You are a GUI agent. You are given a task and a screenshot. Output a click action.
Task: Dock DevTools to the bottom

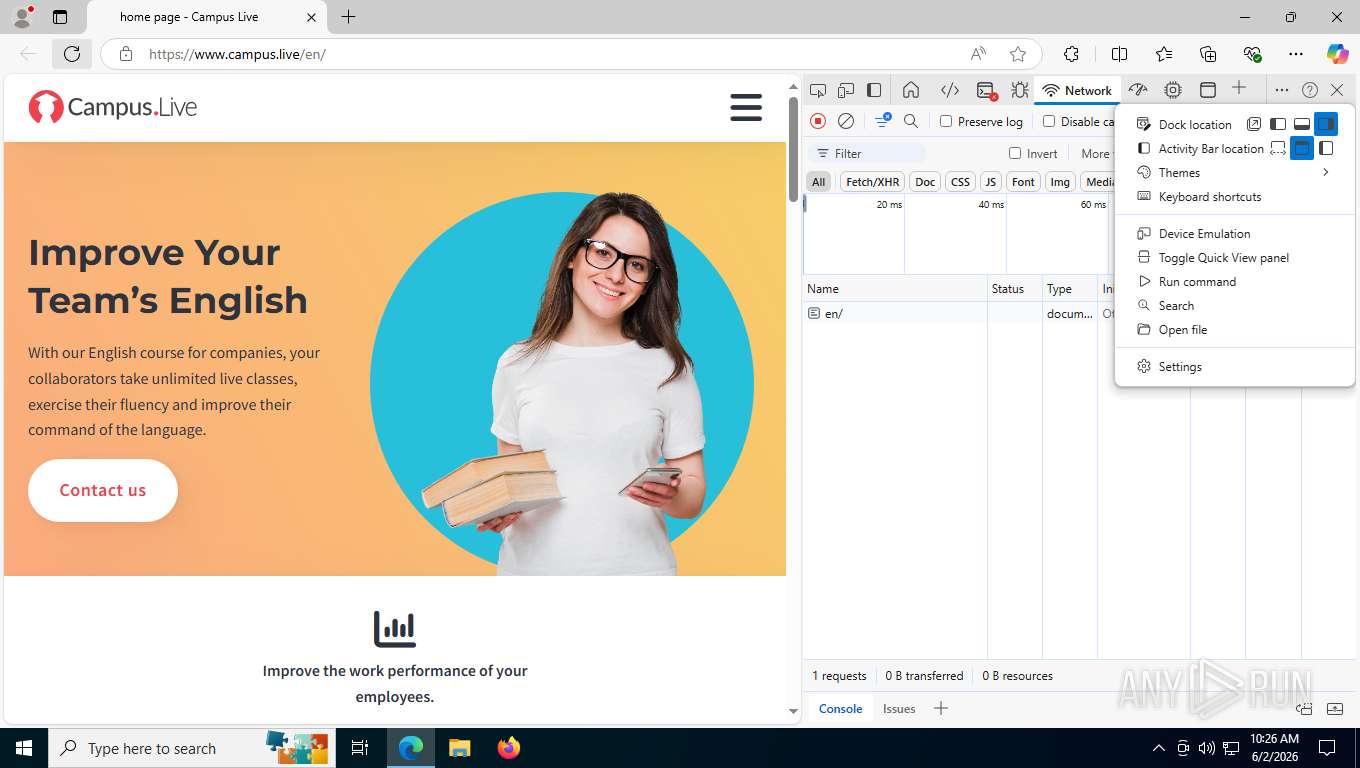pos(1302,124)
